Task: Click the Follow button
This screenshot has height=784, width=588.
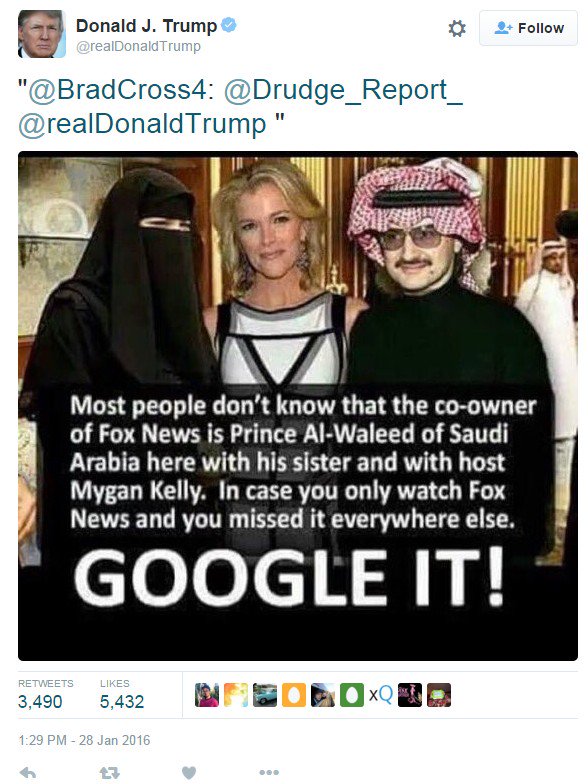Action: click(x=528, y=28)
